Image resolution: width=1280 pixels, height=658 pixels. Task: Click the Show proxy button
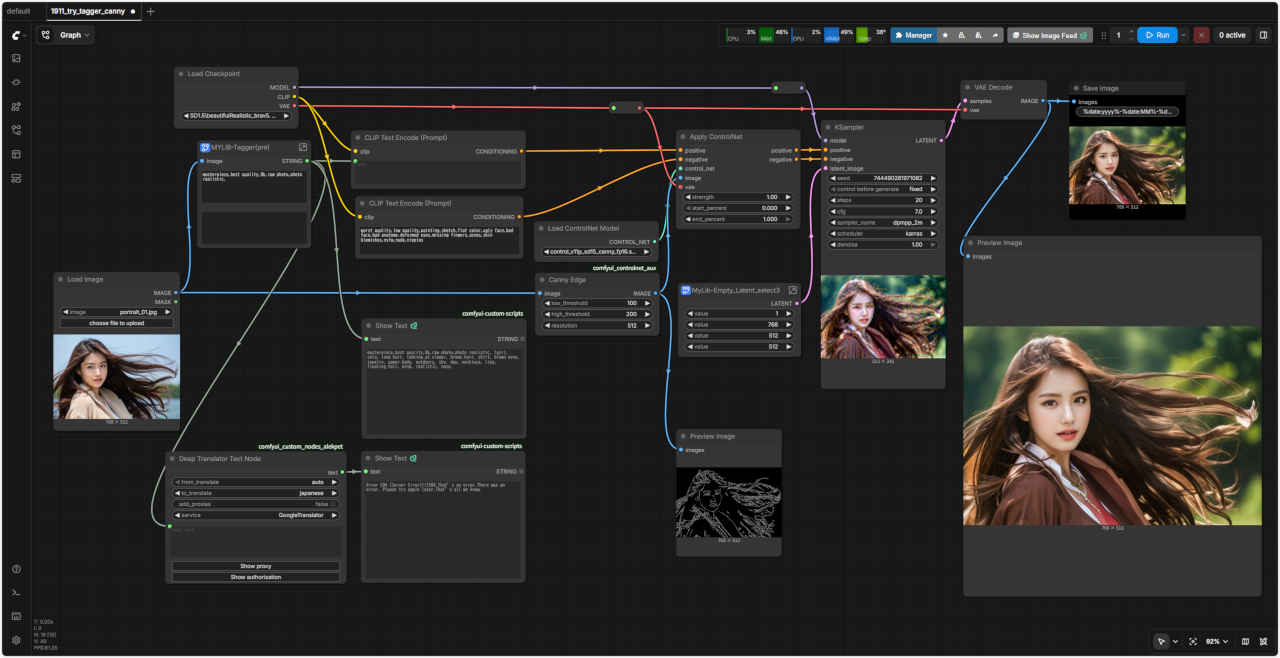(x=255, y=566)
